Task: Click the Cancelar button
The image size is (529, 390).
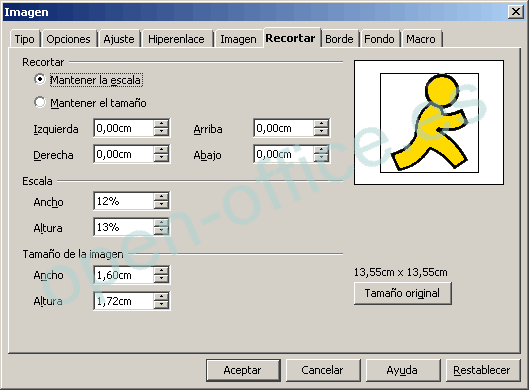Action: pos(323,370)
